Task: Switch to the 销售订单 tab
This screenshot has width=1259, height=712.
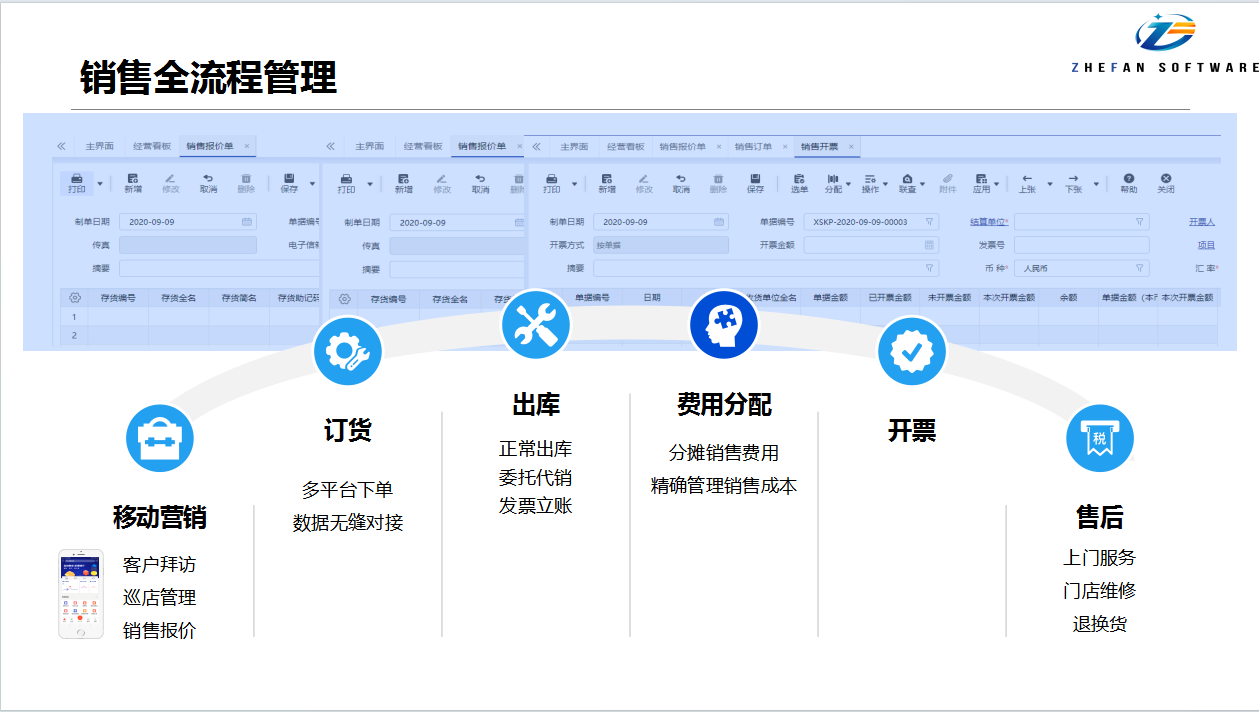Action: tap(752, 147)
